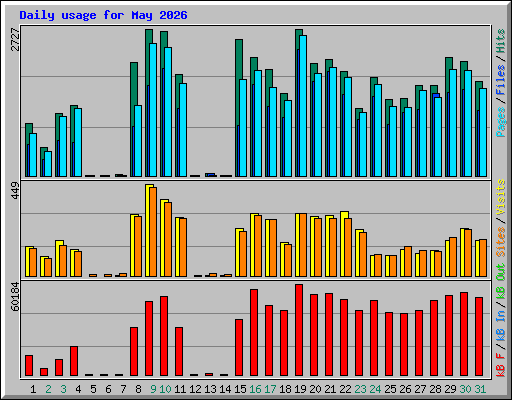This screenshot has height=400, width=512.
Task: Click the day 19 cyan pages bar
Action: 303,106
